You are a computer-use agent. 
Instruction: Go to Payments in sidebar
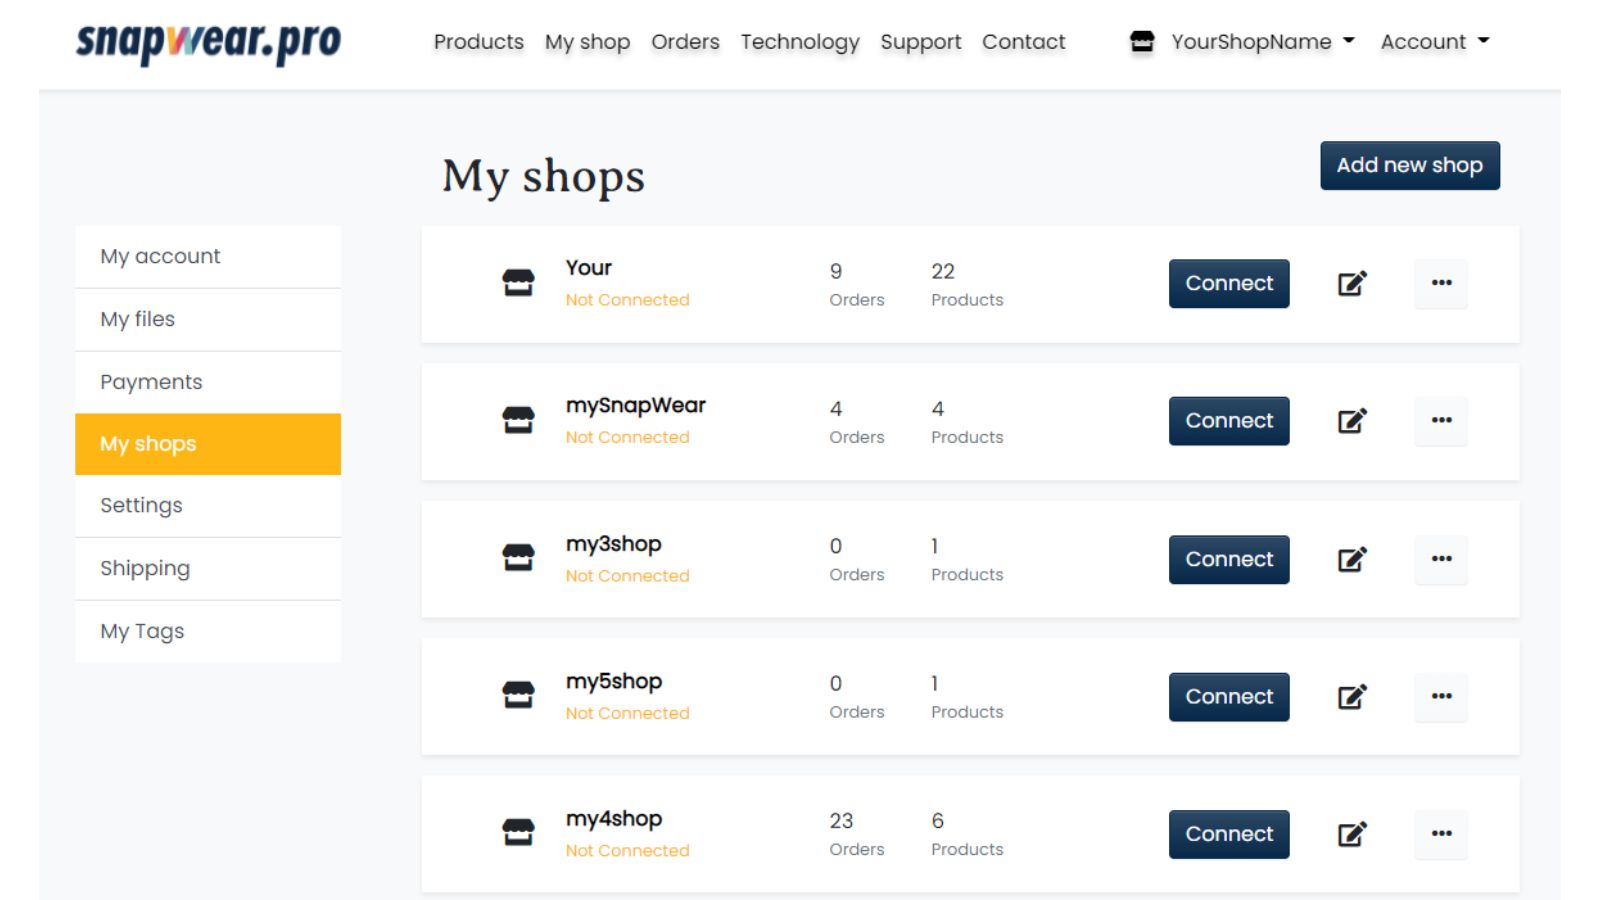[208, 382]
